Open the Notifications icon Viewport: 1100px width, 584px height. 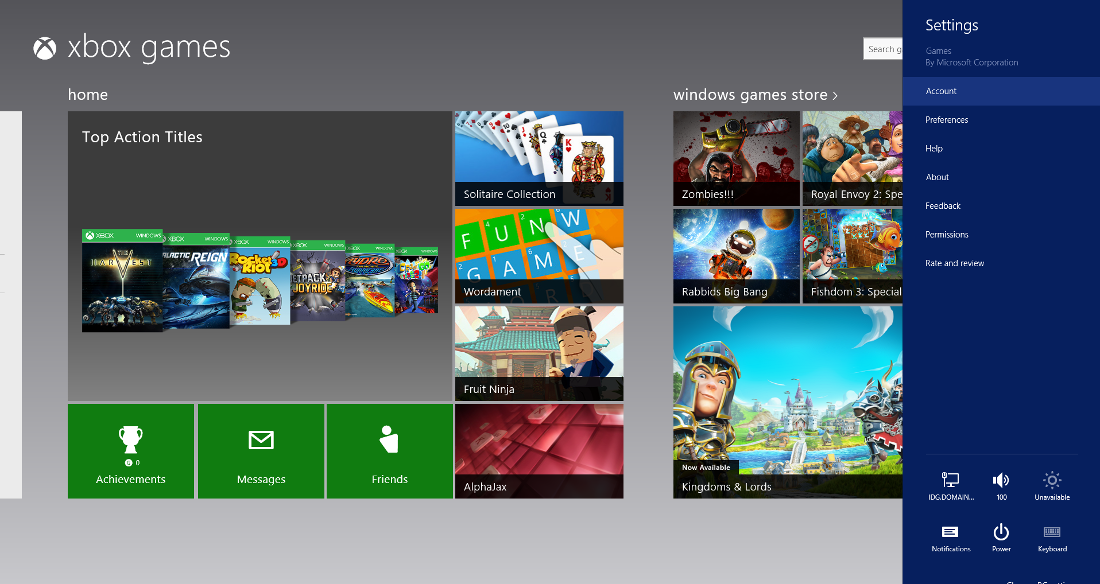tap(951, 531)
